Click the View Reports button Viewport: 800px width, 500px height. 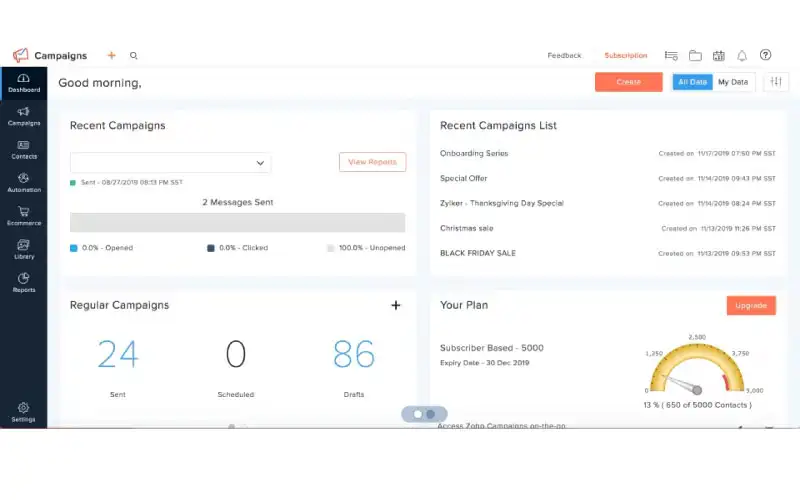coord(372,162)
